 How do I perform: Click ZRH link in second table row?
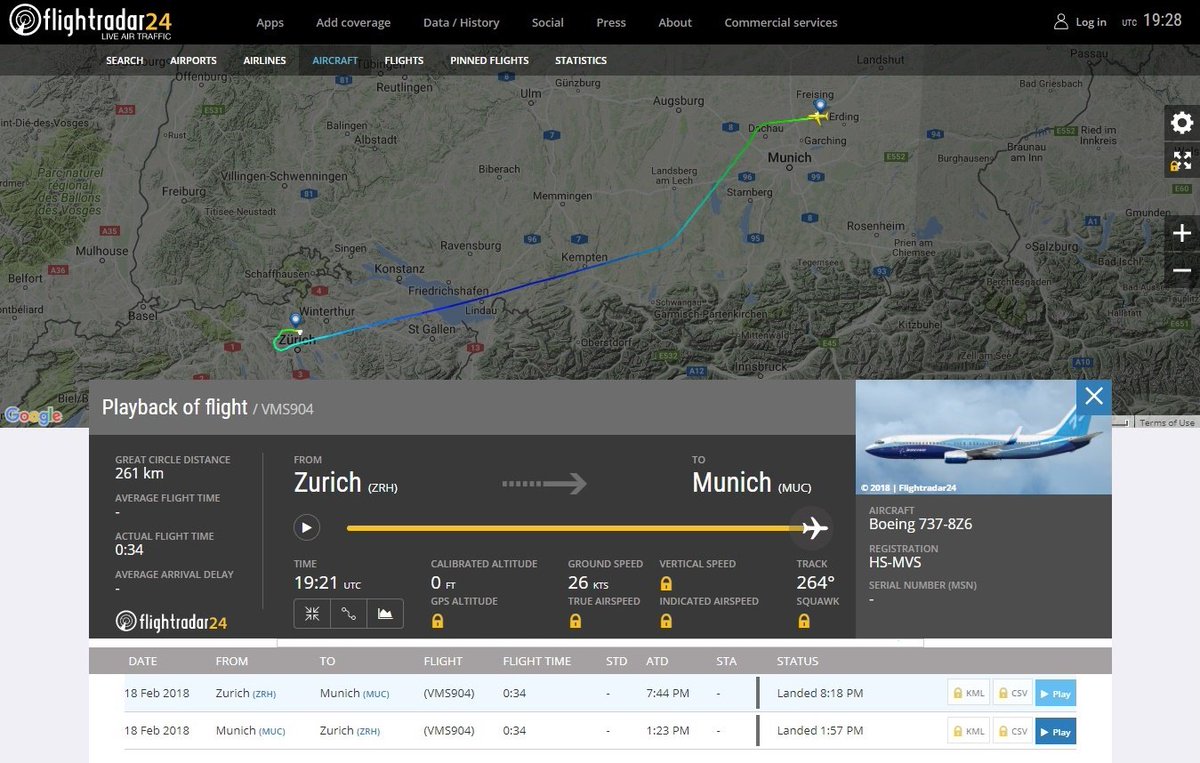368,732
